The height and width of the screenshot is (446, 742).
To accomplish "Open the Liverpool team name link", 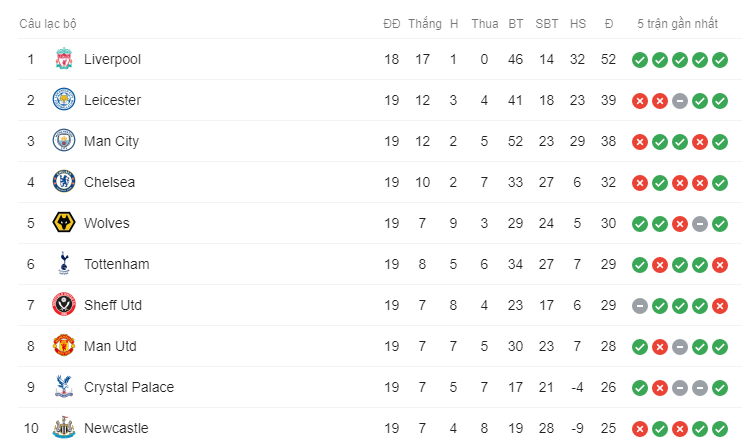I will point(113,59).
